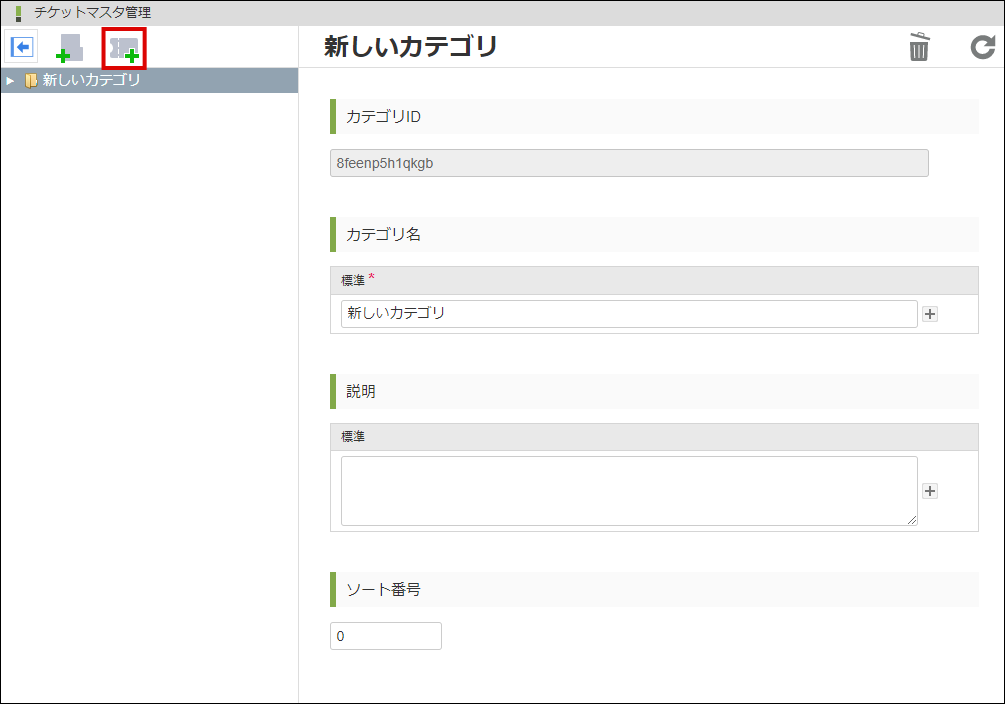Collapse the sidebar with the arrow button
The image size is (1005, 704).
[21, 46]
